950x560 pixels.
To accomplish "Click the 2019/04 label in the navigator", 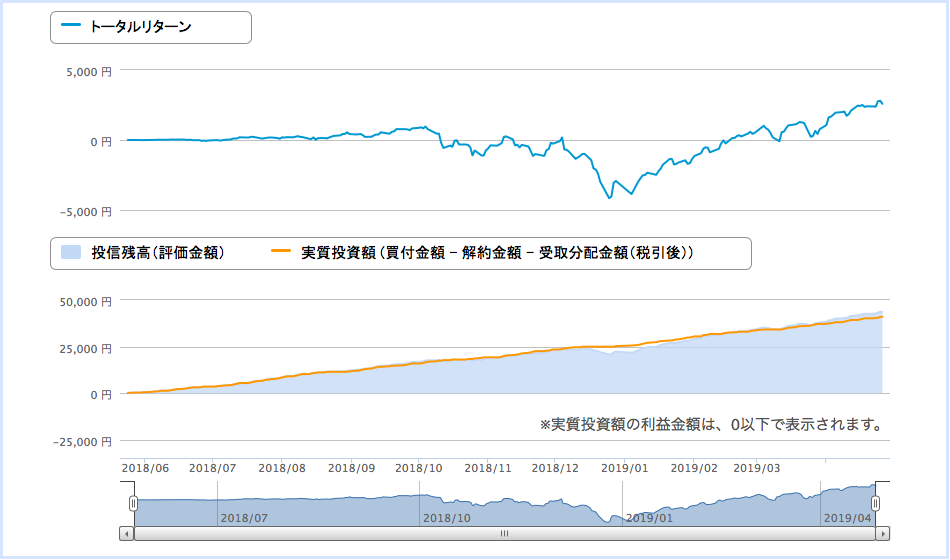I will [847, 518].
